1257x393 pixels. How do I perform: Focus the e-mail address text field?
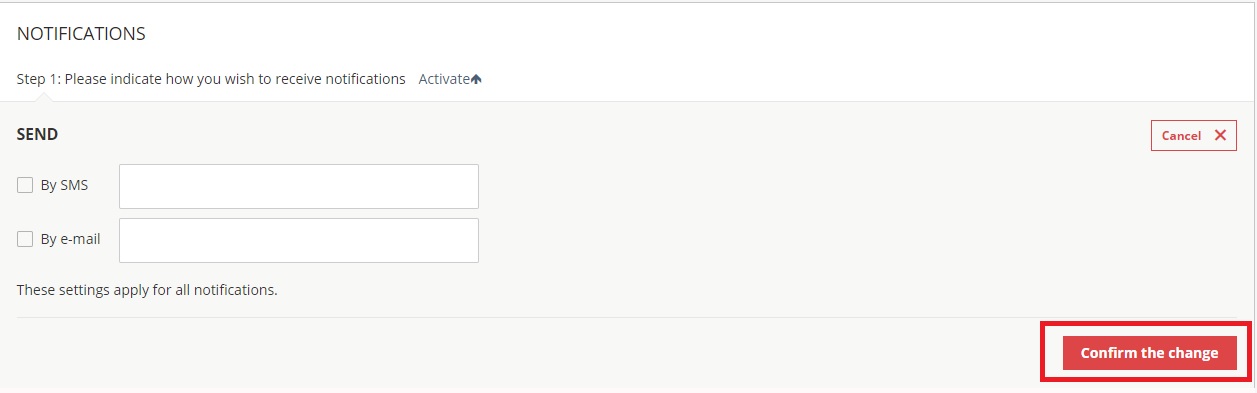tap(298, 240)
